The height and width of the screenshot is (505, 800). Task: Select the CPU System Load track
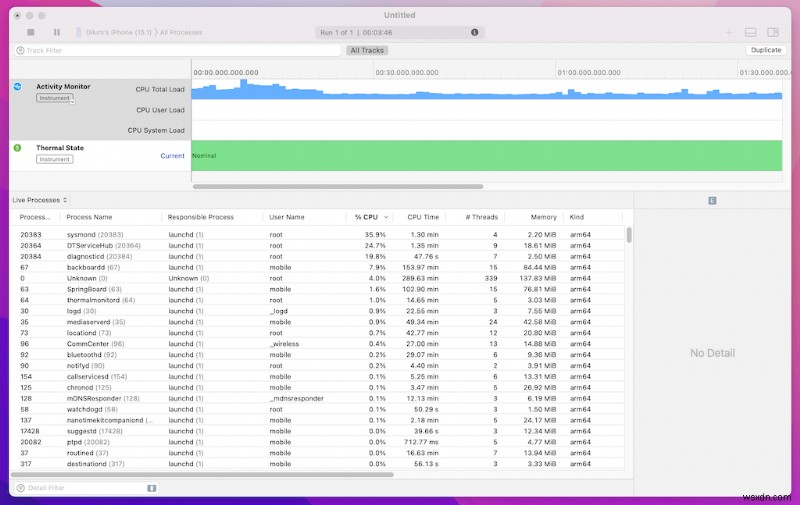156,131
